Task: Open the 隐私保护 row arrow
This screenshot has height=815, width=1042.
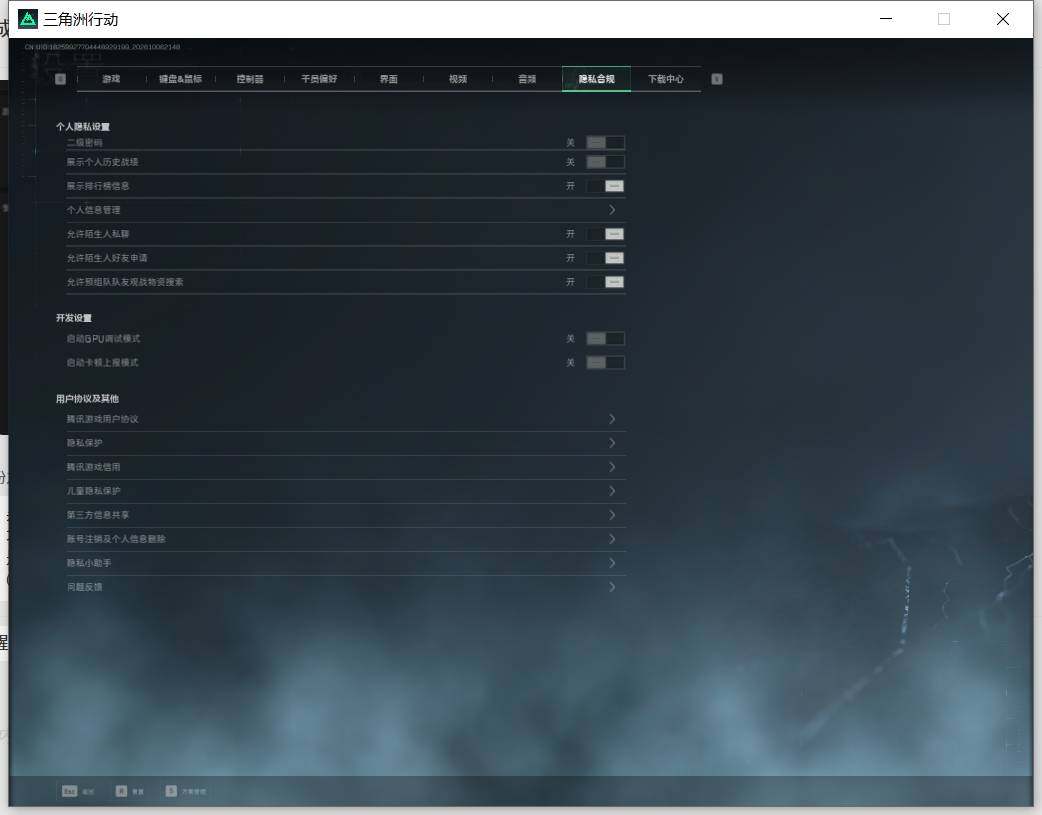Action: point(612,443)
